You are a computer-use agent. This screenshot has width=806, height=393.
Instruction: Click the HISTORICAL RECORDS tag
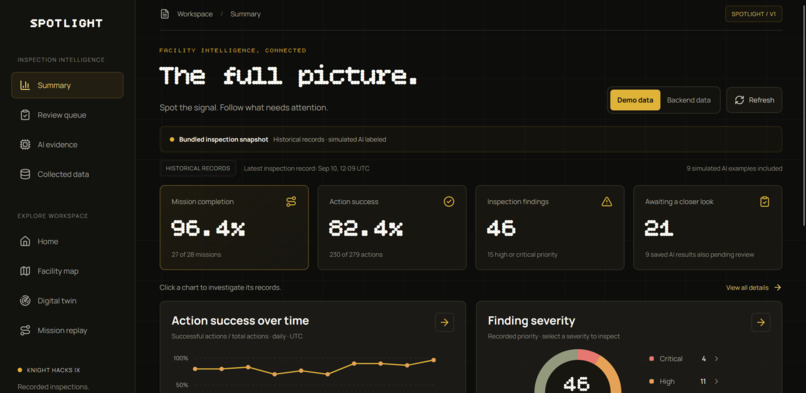click(198, 169)
